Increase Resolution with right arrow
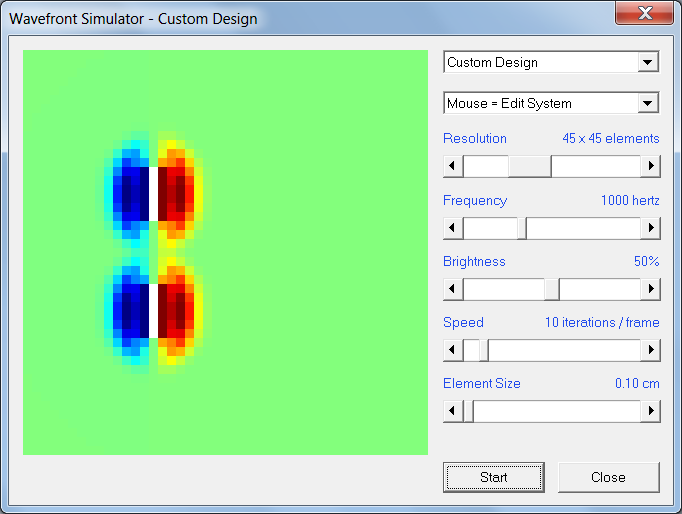The image size is (682, 514). pos(651,166)
